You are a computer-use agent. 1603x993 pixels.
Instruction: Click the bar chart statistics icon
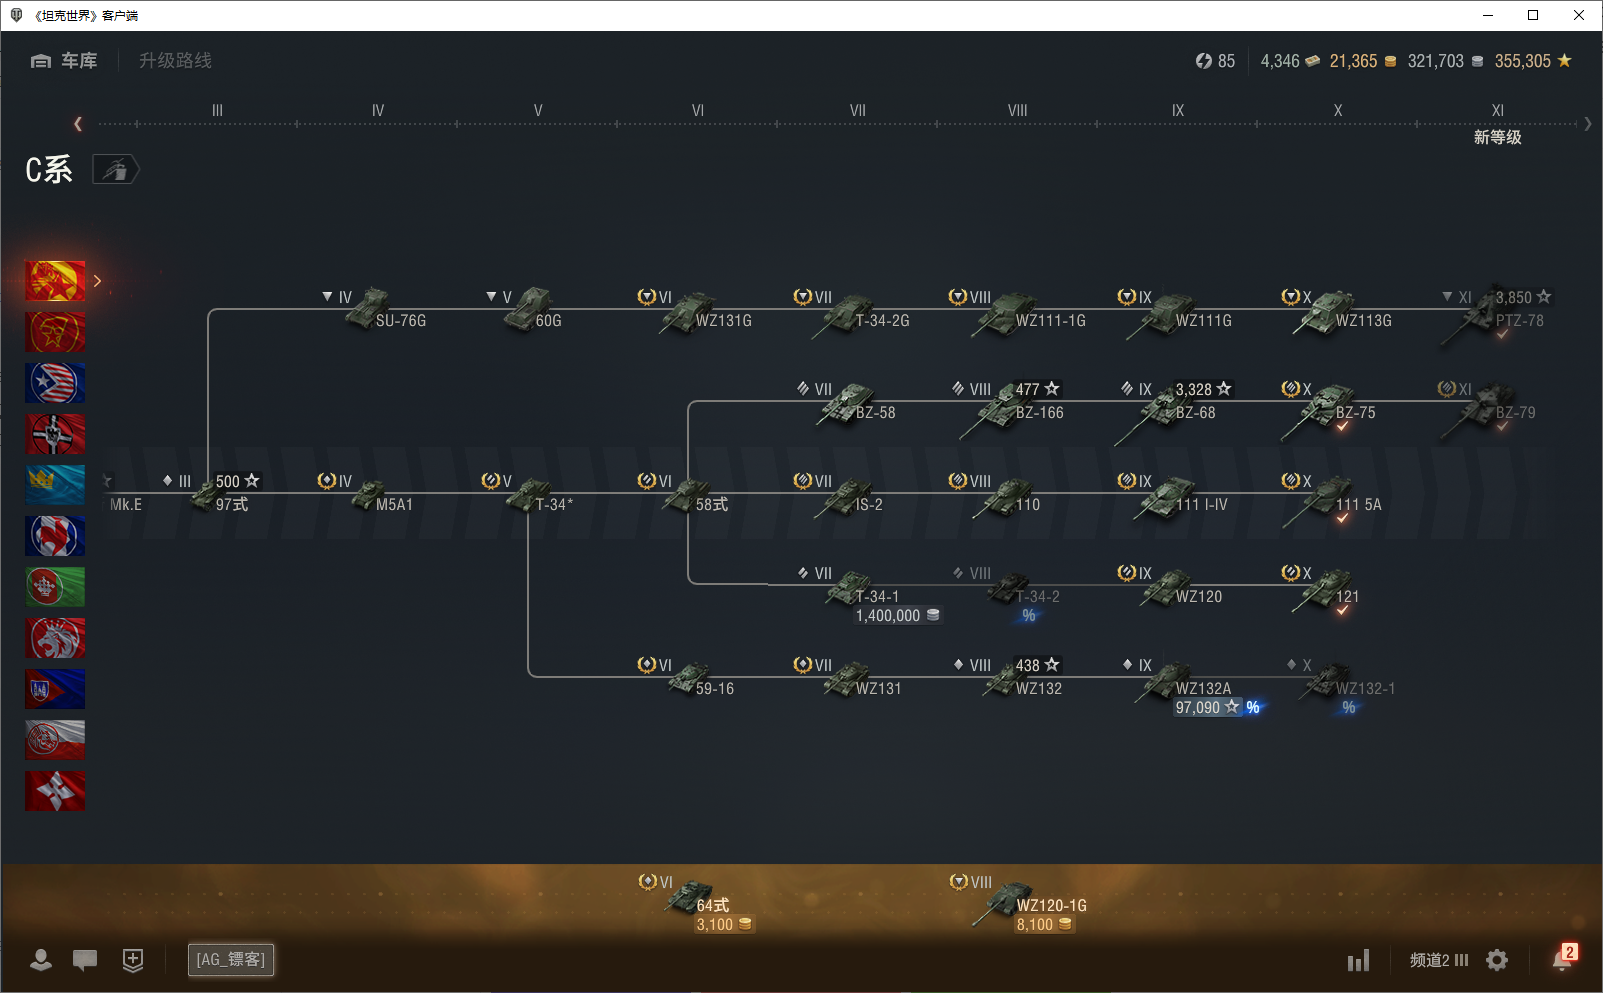tap(1358, 961)
